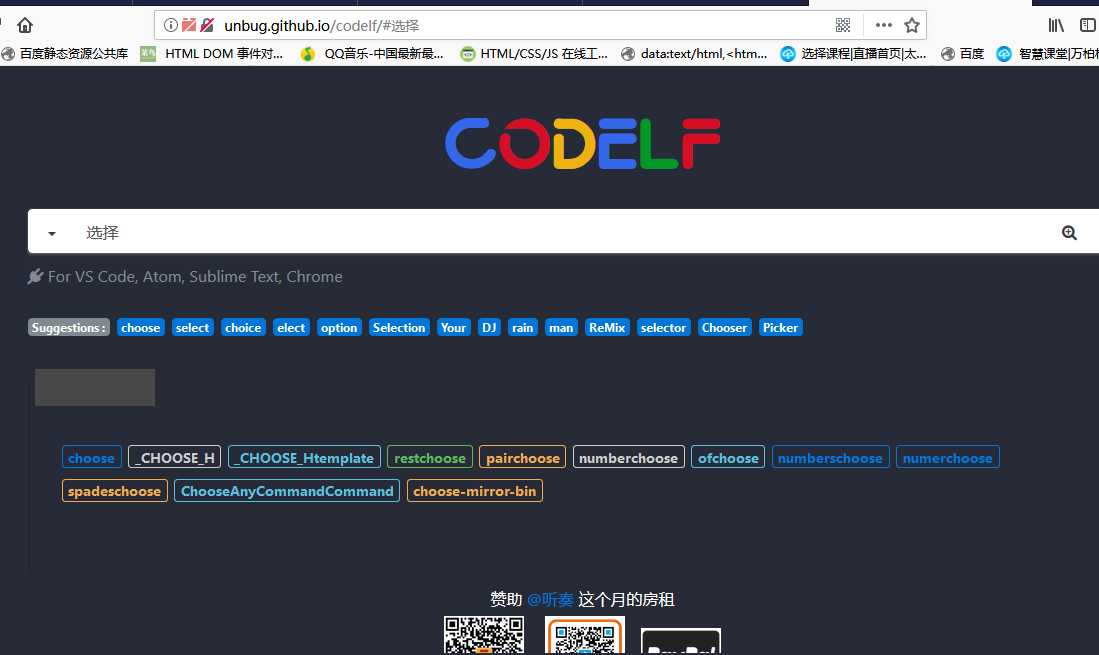Viewport: 1099px width, 655px height.
Task: Select suggestion tag elect
Action: pos(291,328)
